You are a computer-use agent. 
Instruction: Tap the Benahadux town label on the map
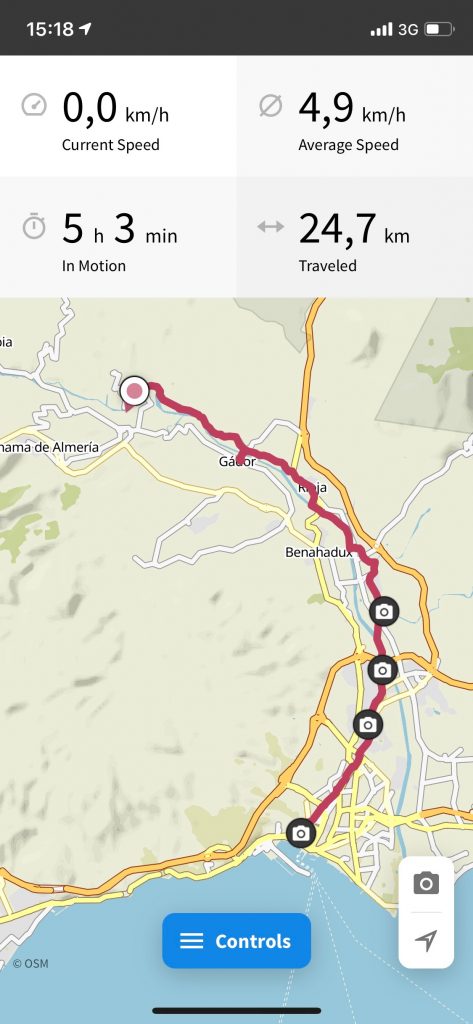click(319, 552)
